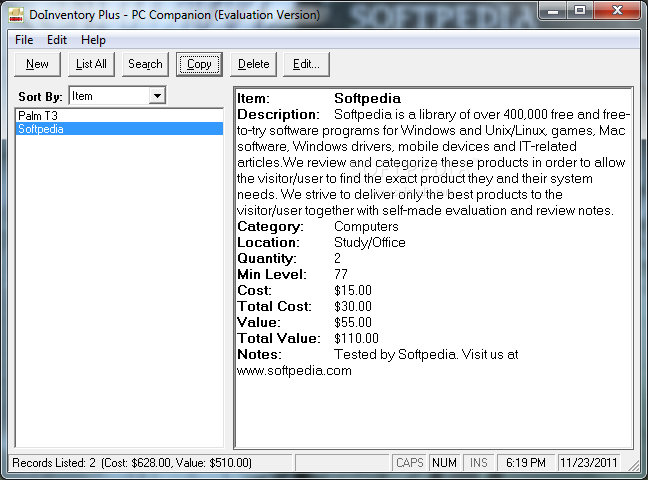Click the NUM indicator in status bar
Screen dimensions: 648x480
(x=444, y=463)
